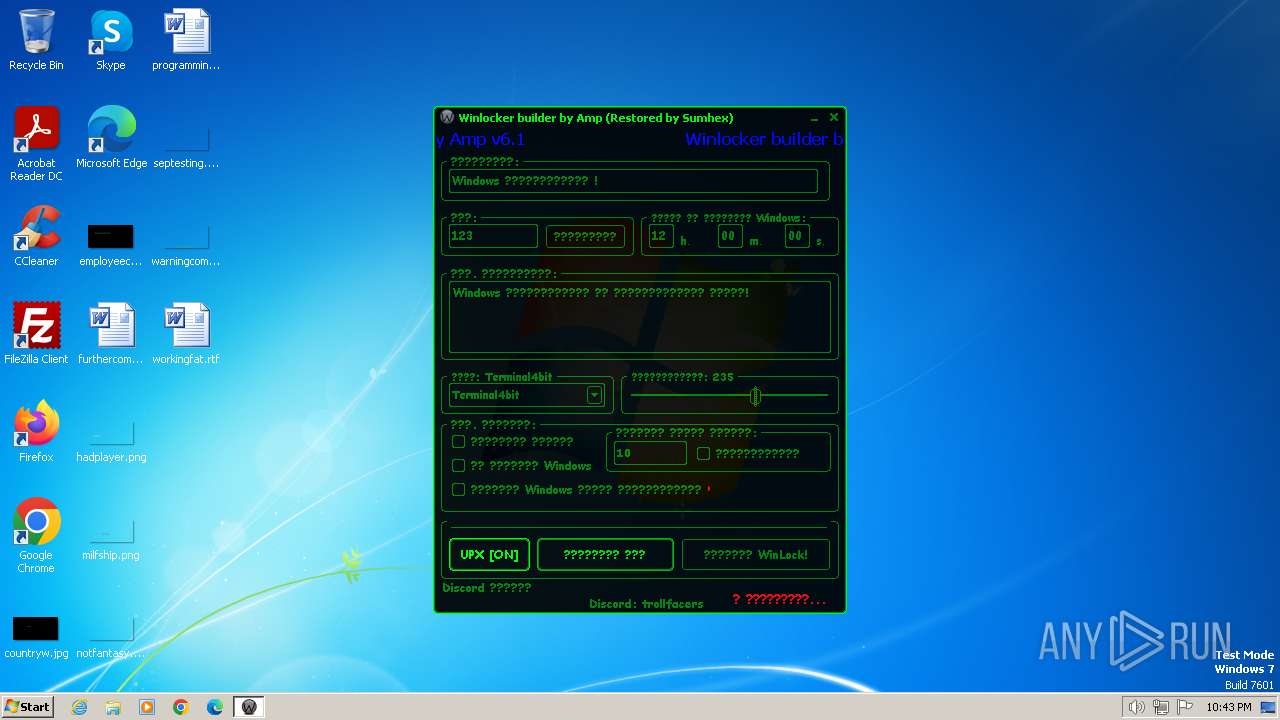
Task: Click the Start button
Action: click(27, 707)
